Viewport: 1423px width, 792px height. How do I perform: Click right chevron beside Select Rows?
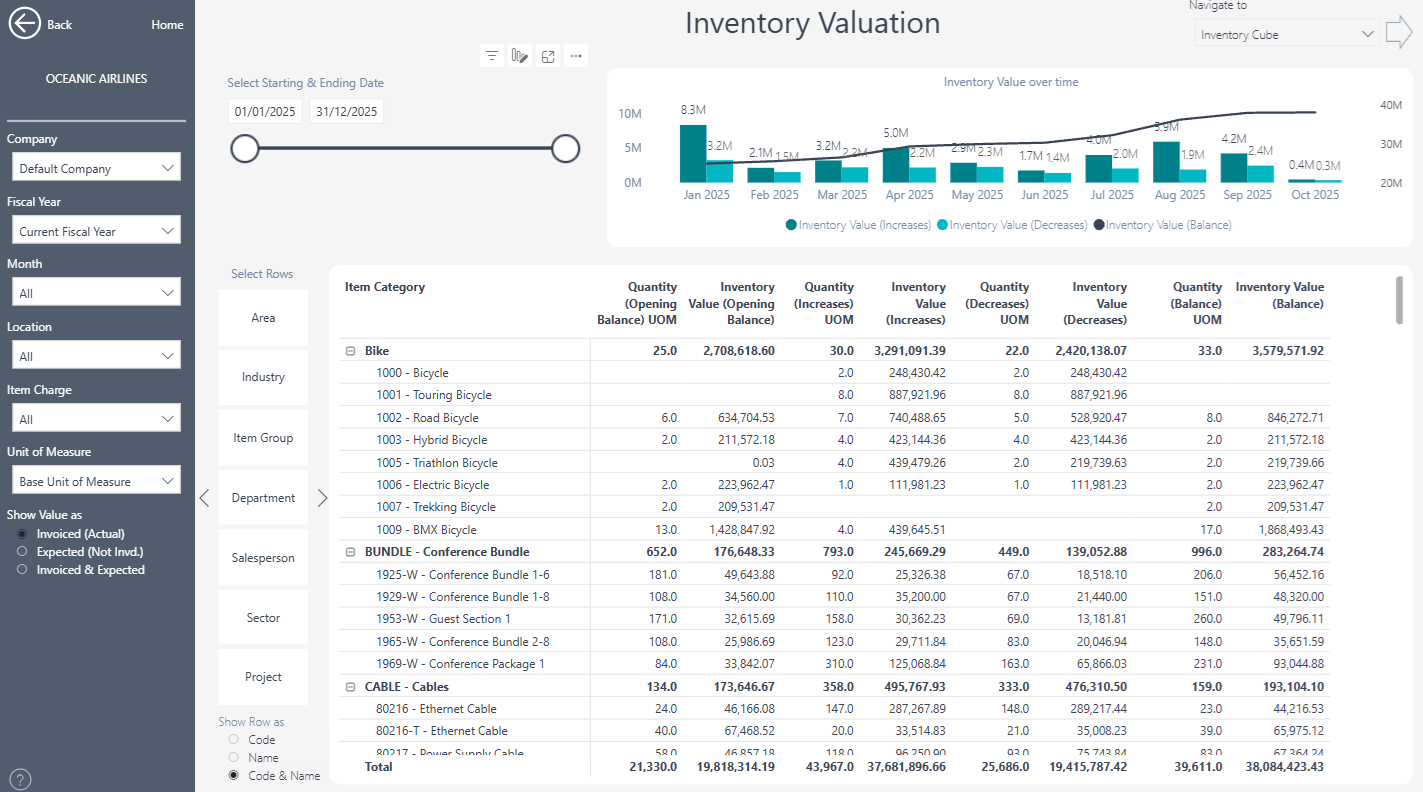pyautogui.click(x=322, y=498)
